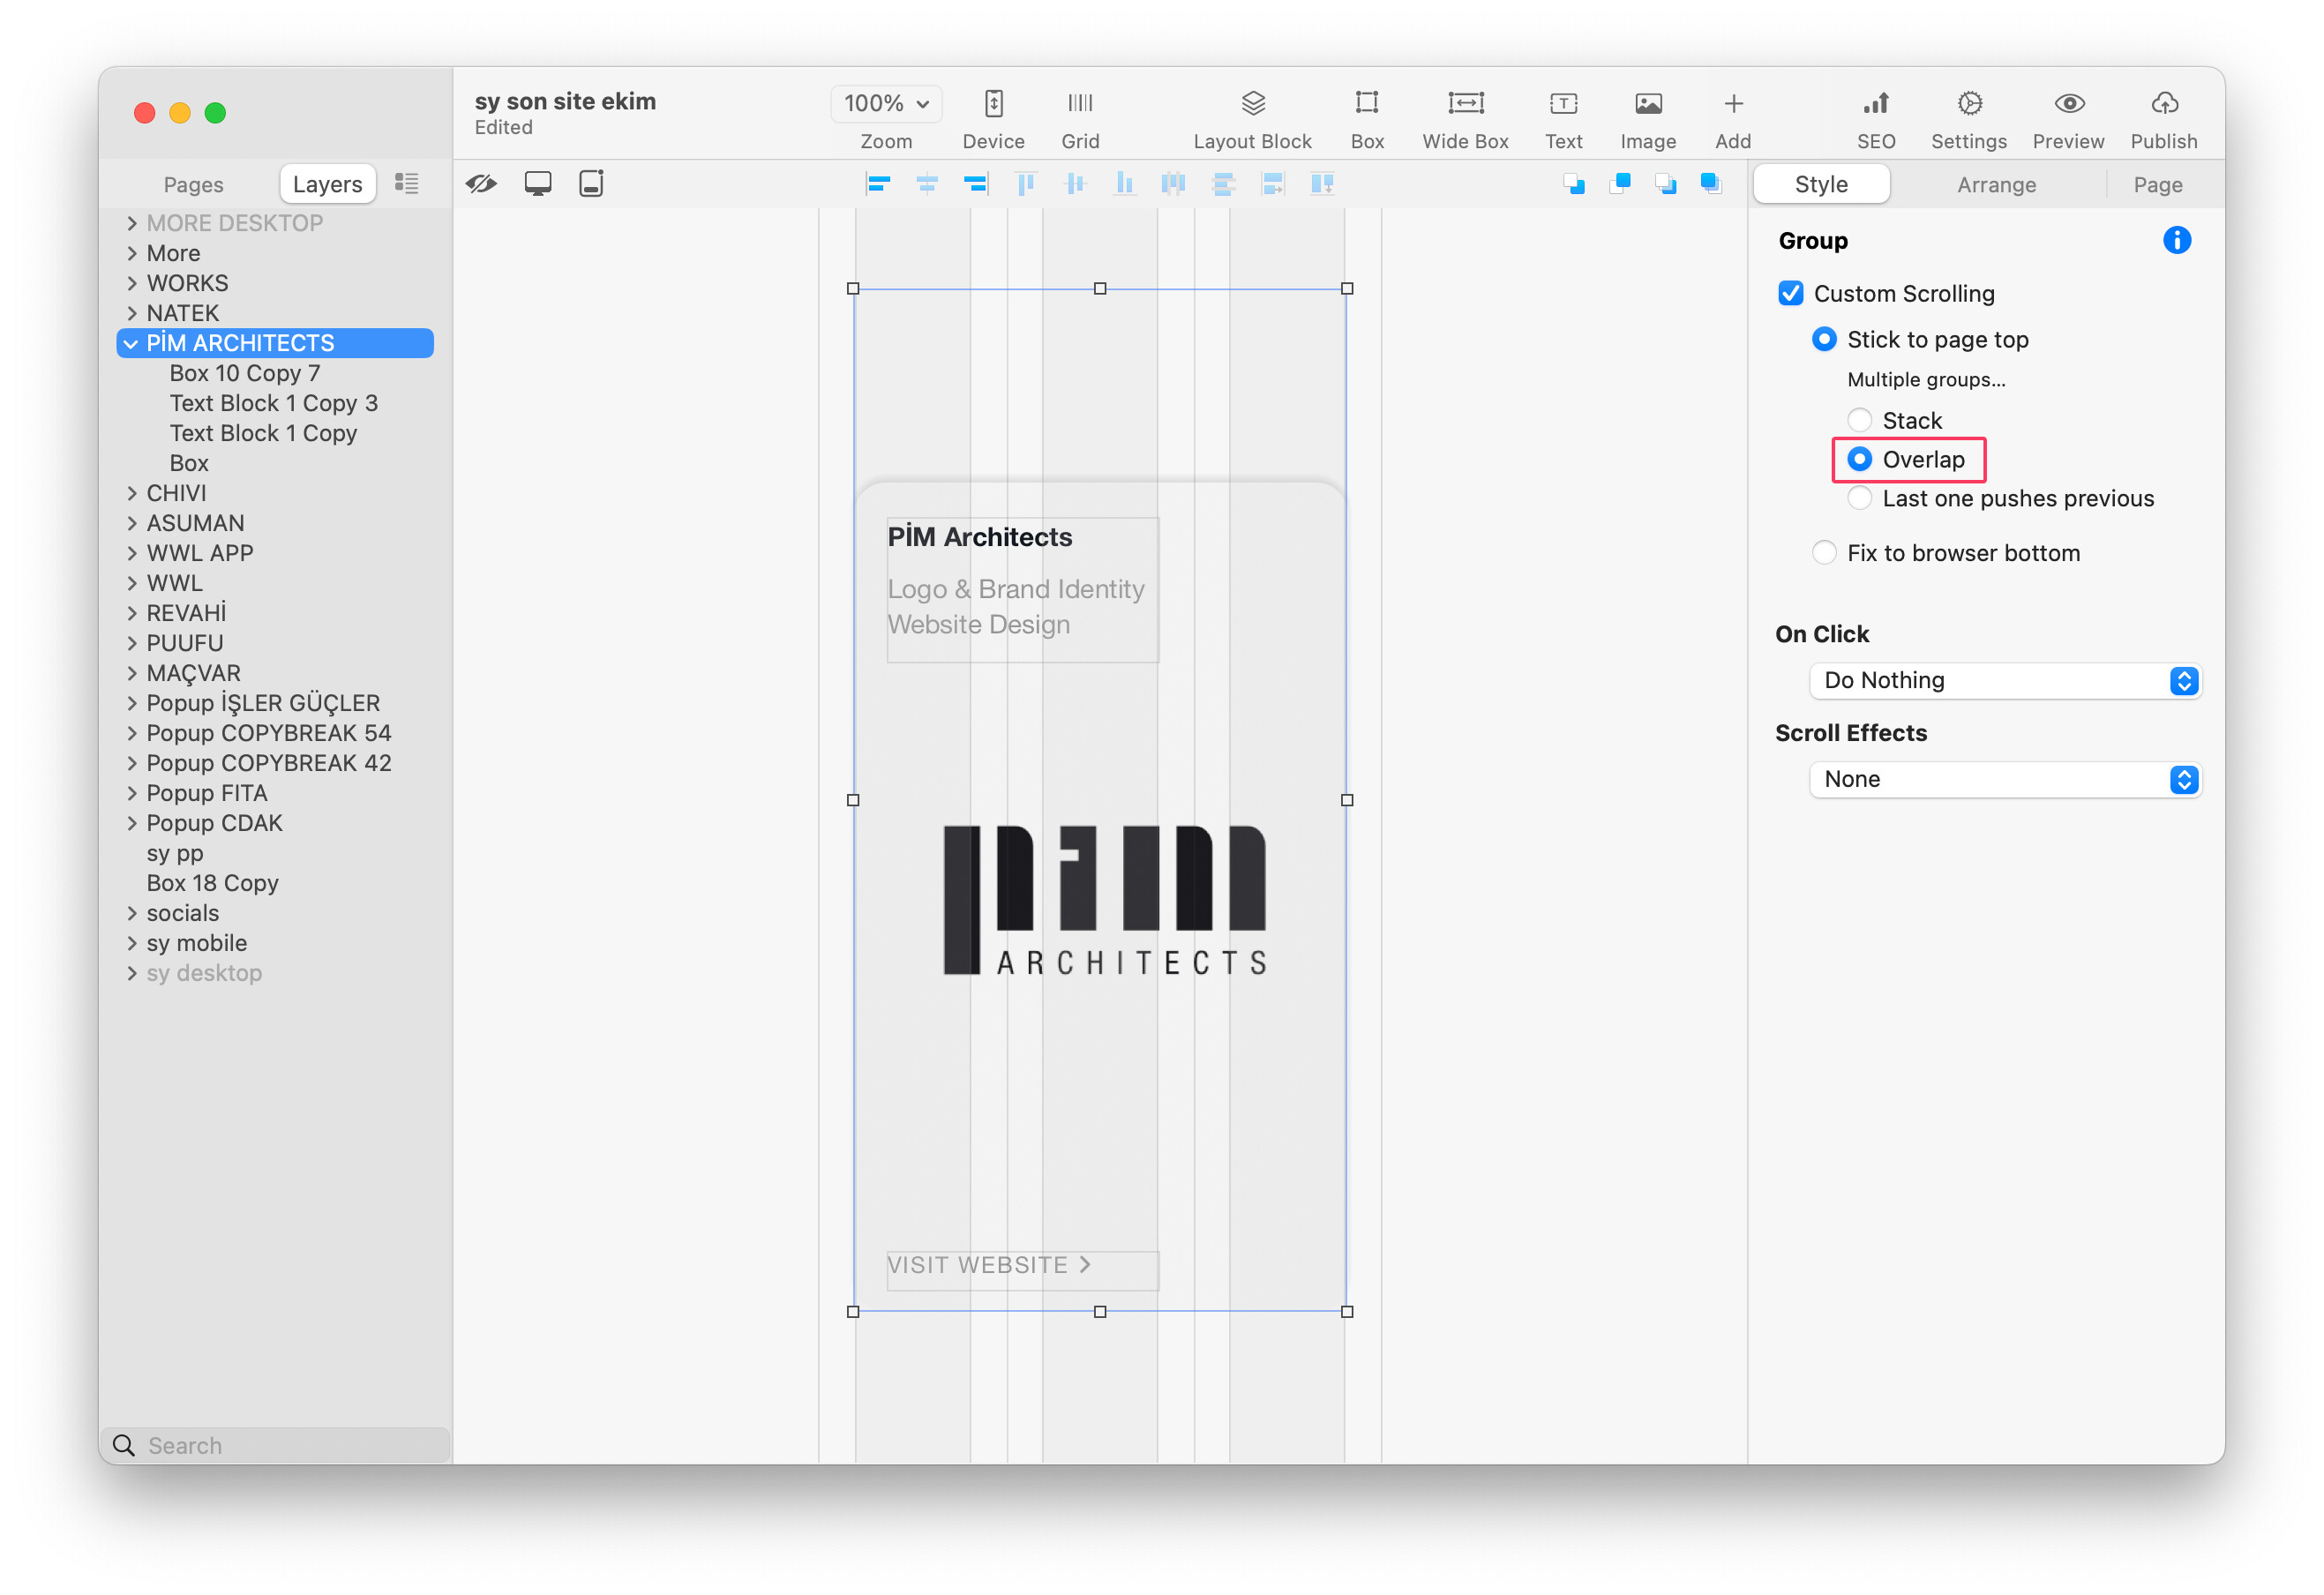Select Text Block 1 Copy 3 layer

tap(273, 403)
